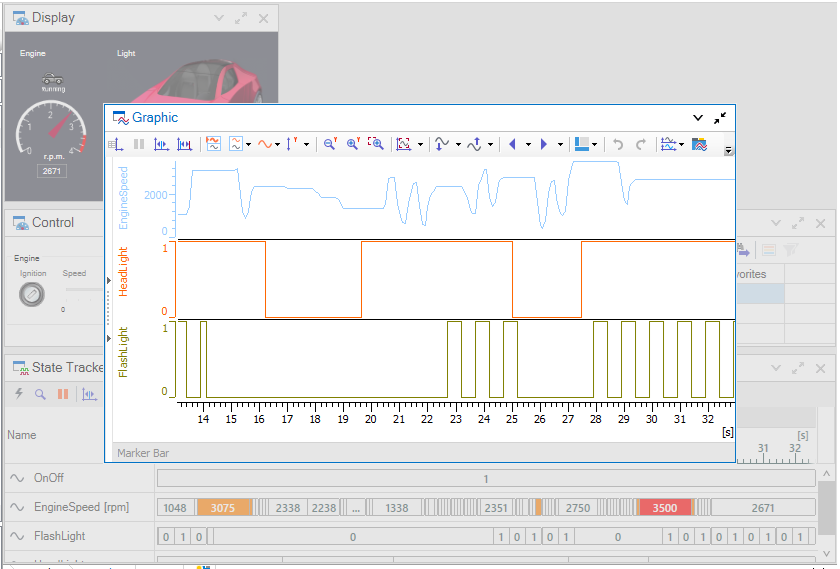Open the Display panel chevron menu
Viewport: 840px width, 569px height.
click(219, 18)
